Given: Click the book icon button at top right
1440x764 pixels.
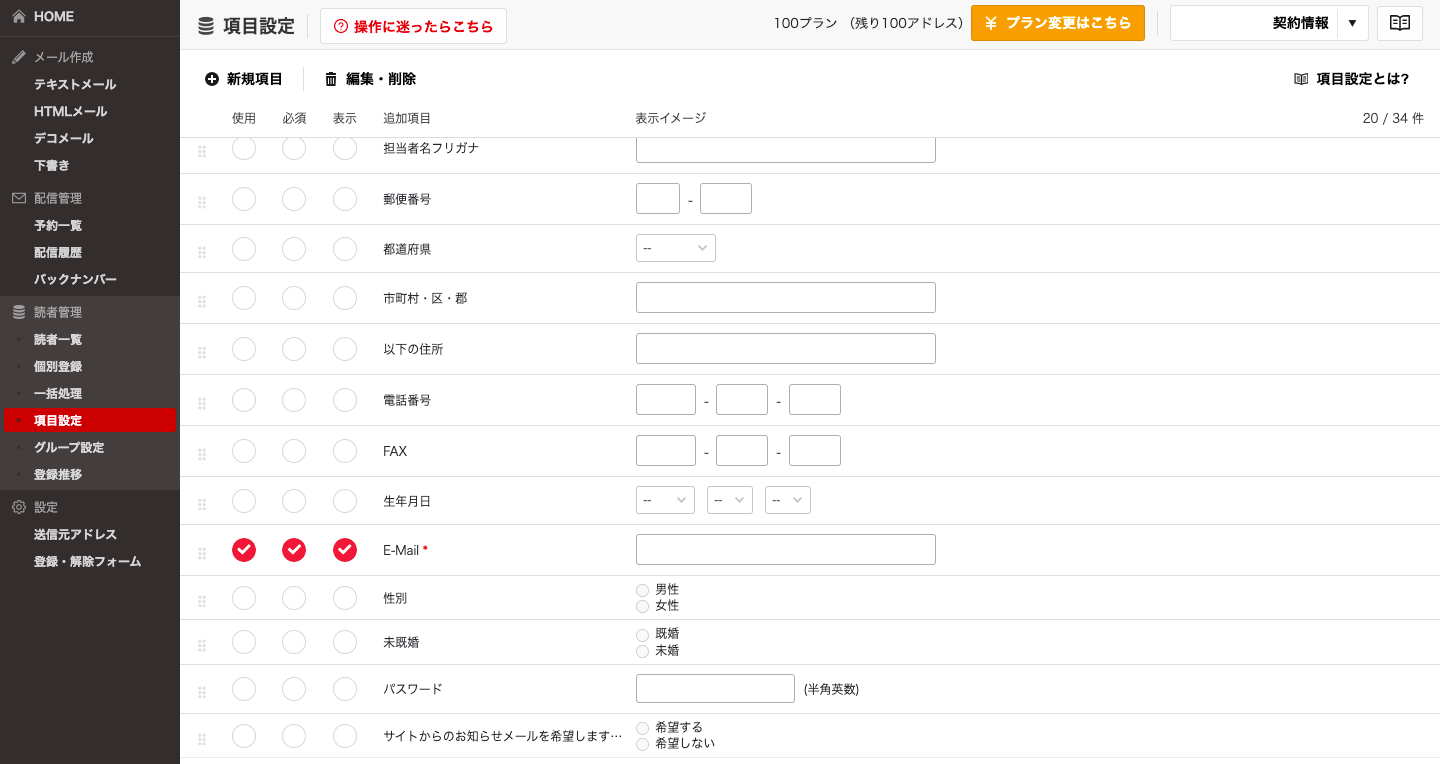Looking at the screenshot, I should 1399,23.
